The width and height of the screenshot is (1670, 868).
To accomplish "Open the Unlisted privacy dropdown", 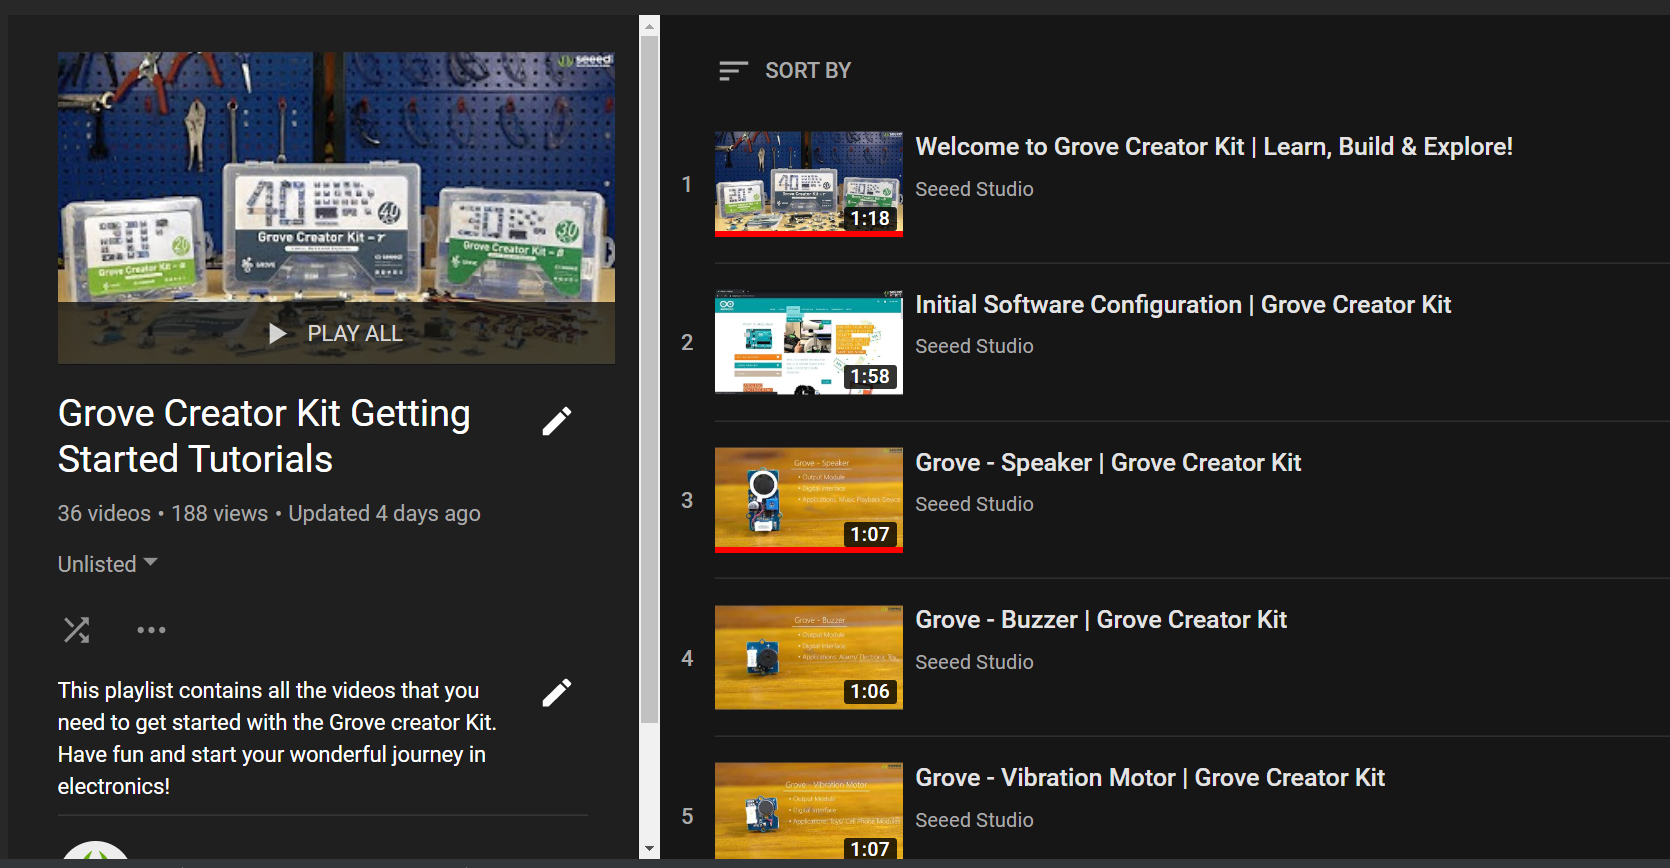I will point(108,564).
